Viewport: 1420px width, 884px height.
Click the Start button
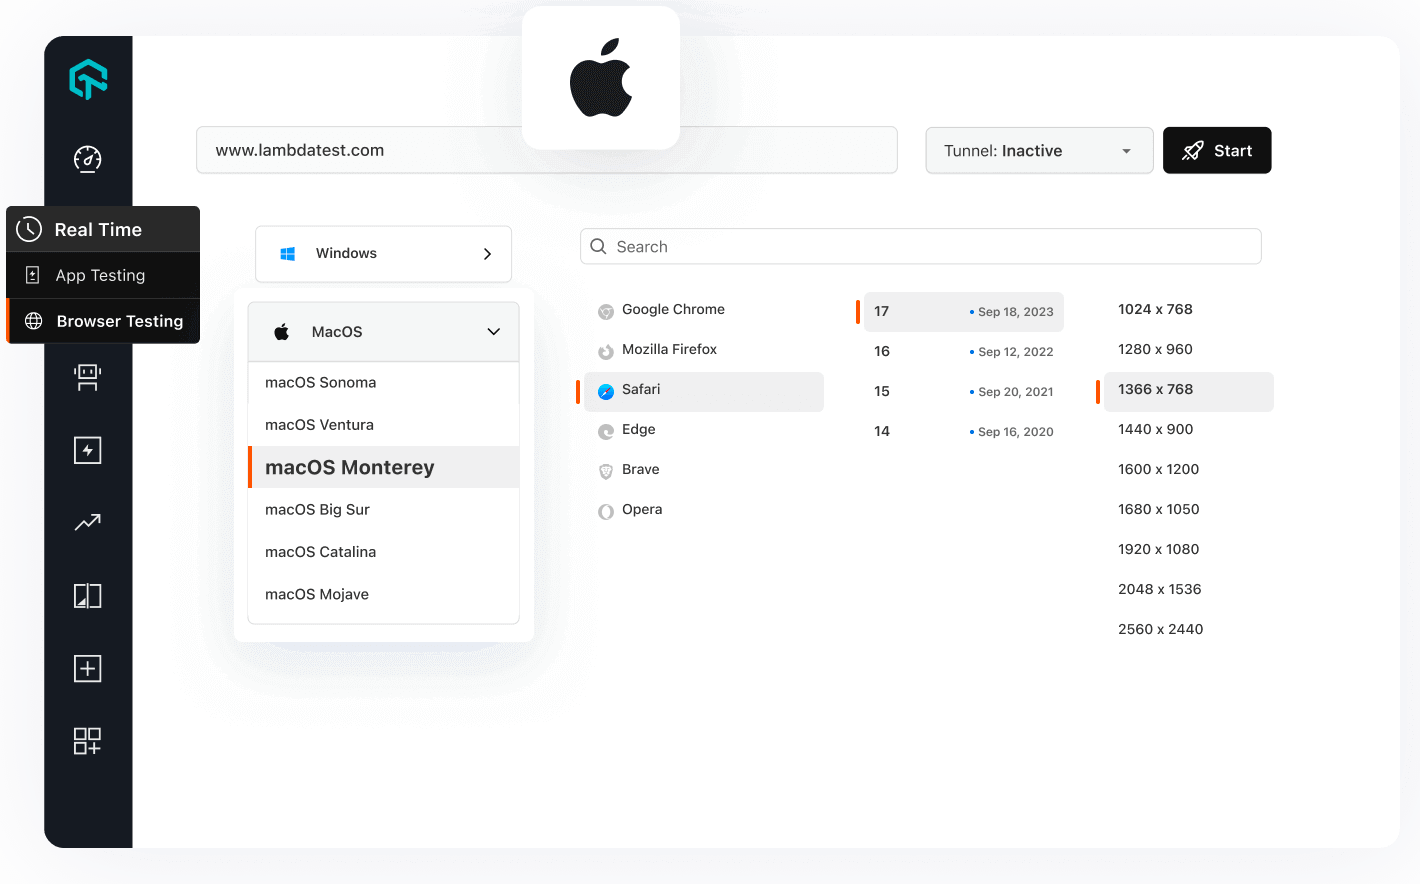point(1217,150)
